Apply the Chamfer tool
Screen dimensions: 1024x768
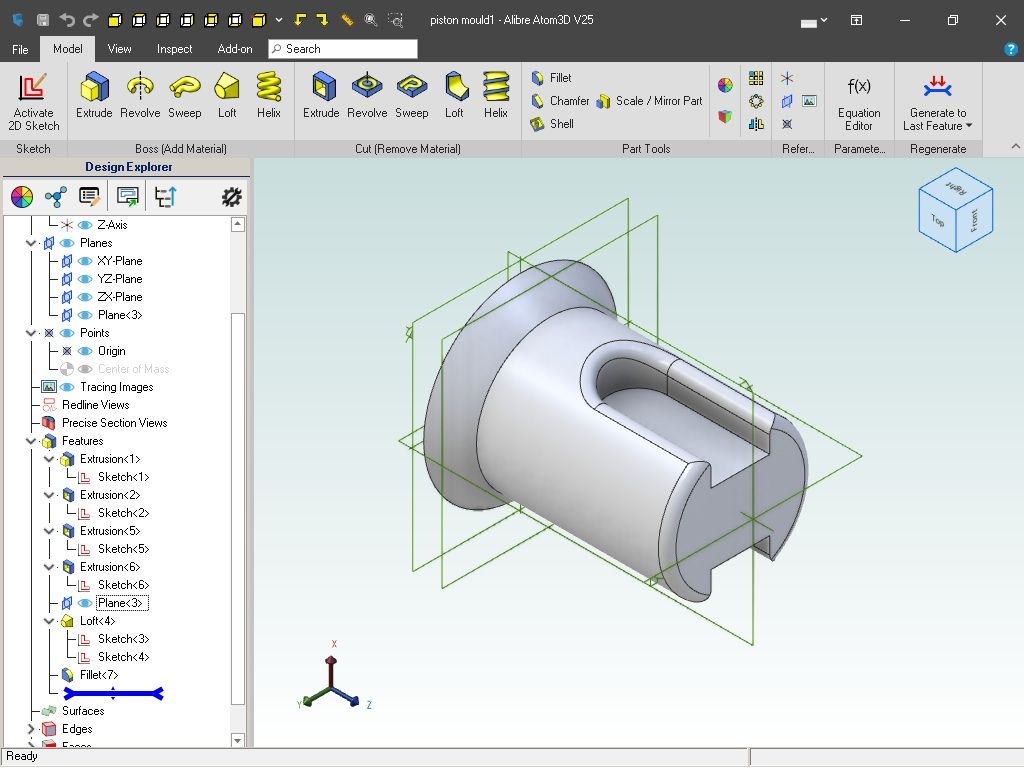point(560,101)
